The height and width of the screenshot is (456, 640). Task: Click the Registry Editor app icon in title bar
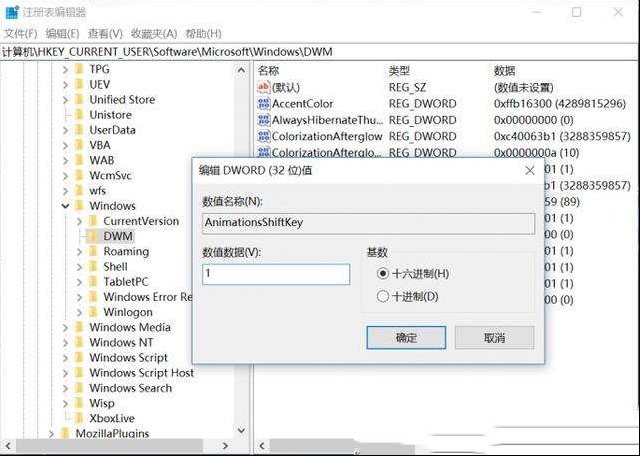pos(12,13)
